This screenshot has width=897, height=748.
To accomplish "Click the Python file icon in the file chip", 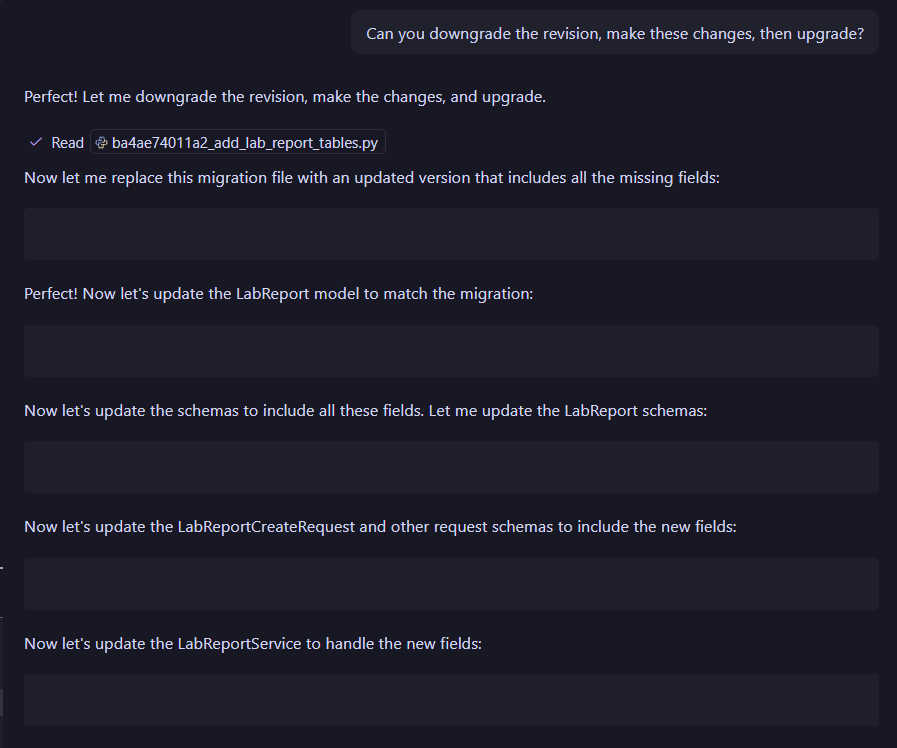I will pyautogui.click(x=102, y=143).
